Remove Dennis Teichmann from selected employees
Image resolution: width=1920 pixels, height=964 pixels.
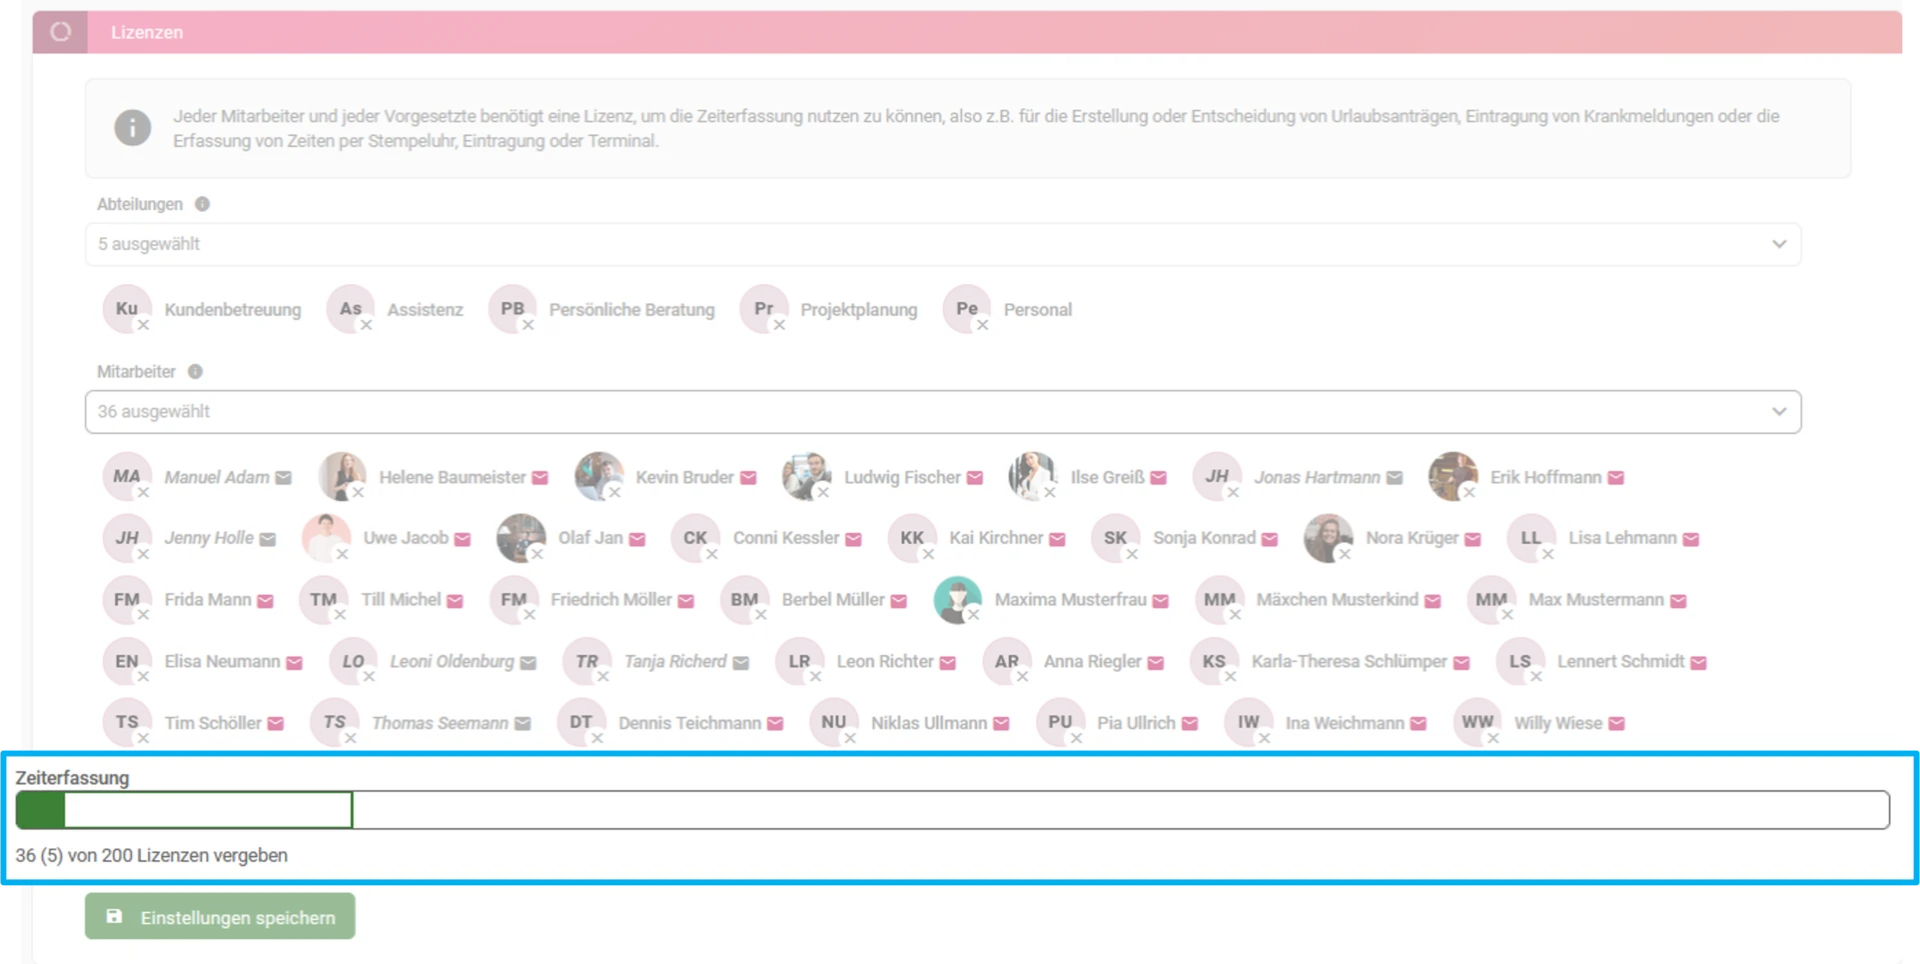point(598,738)
